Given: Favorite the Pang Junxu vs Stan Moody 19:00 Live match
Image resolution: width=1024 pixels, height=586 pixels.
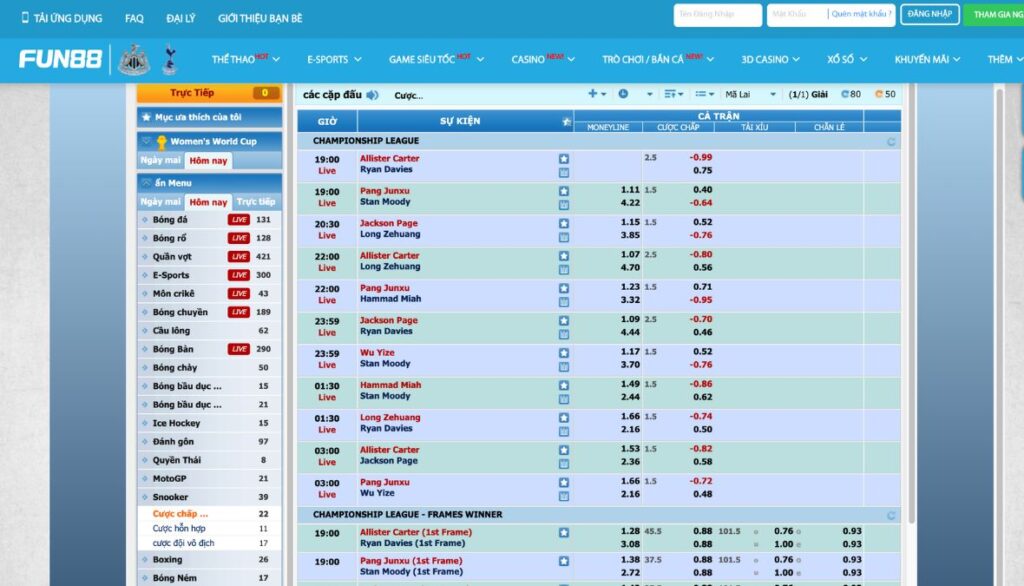Looking at the screenshot, I should (564, 191).
